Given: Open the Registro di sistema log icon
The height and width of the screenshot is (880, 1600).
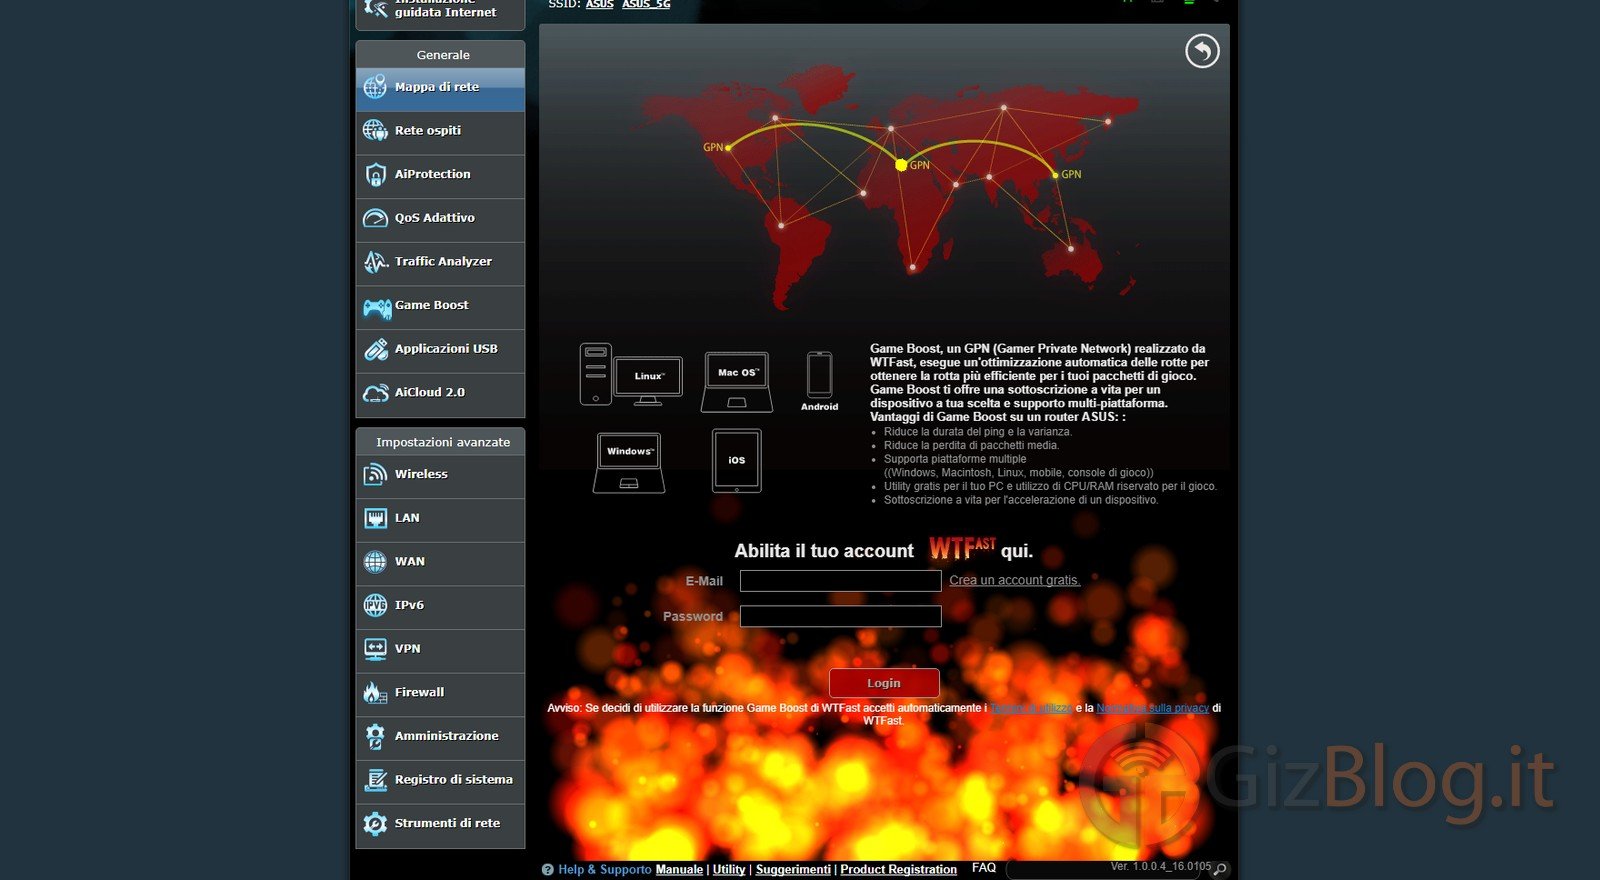Looking at the screenshot, I should [375, 780].
